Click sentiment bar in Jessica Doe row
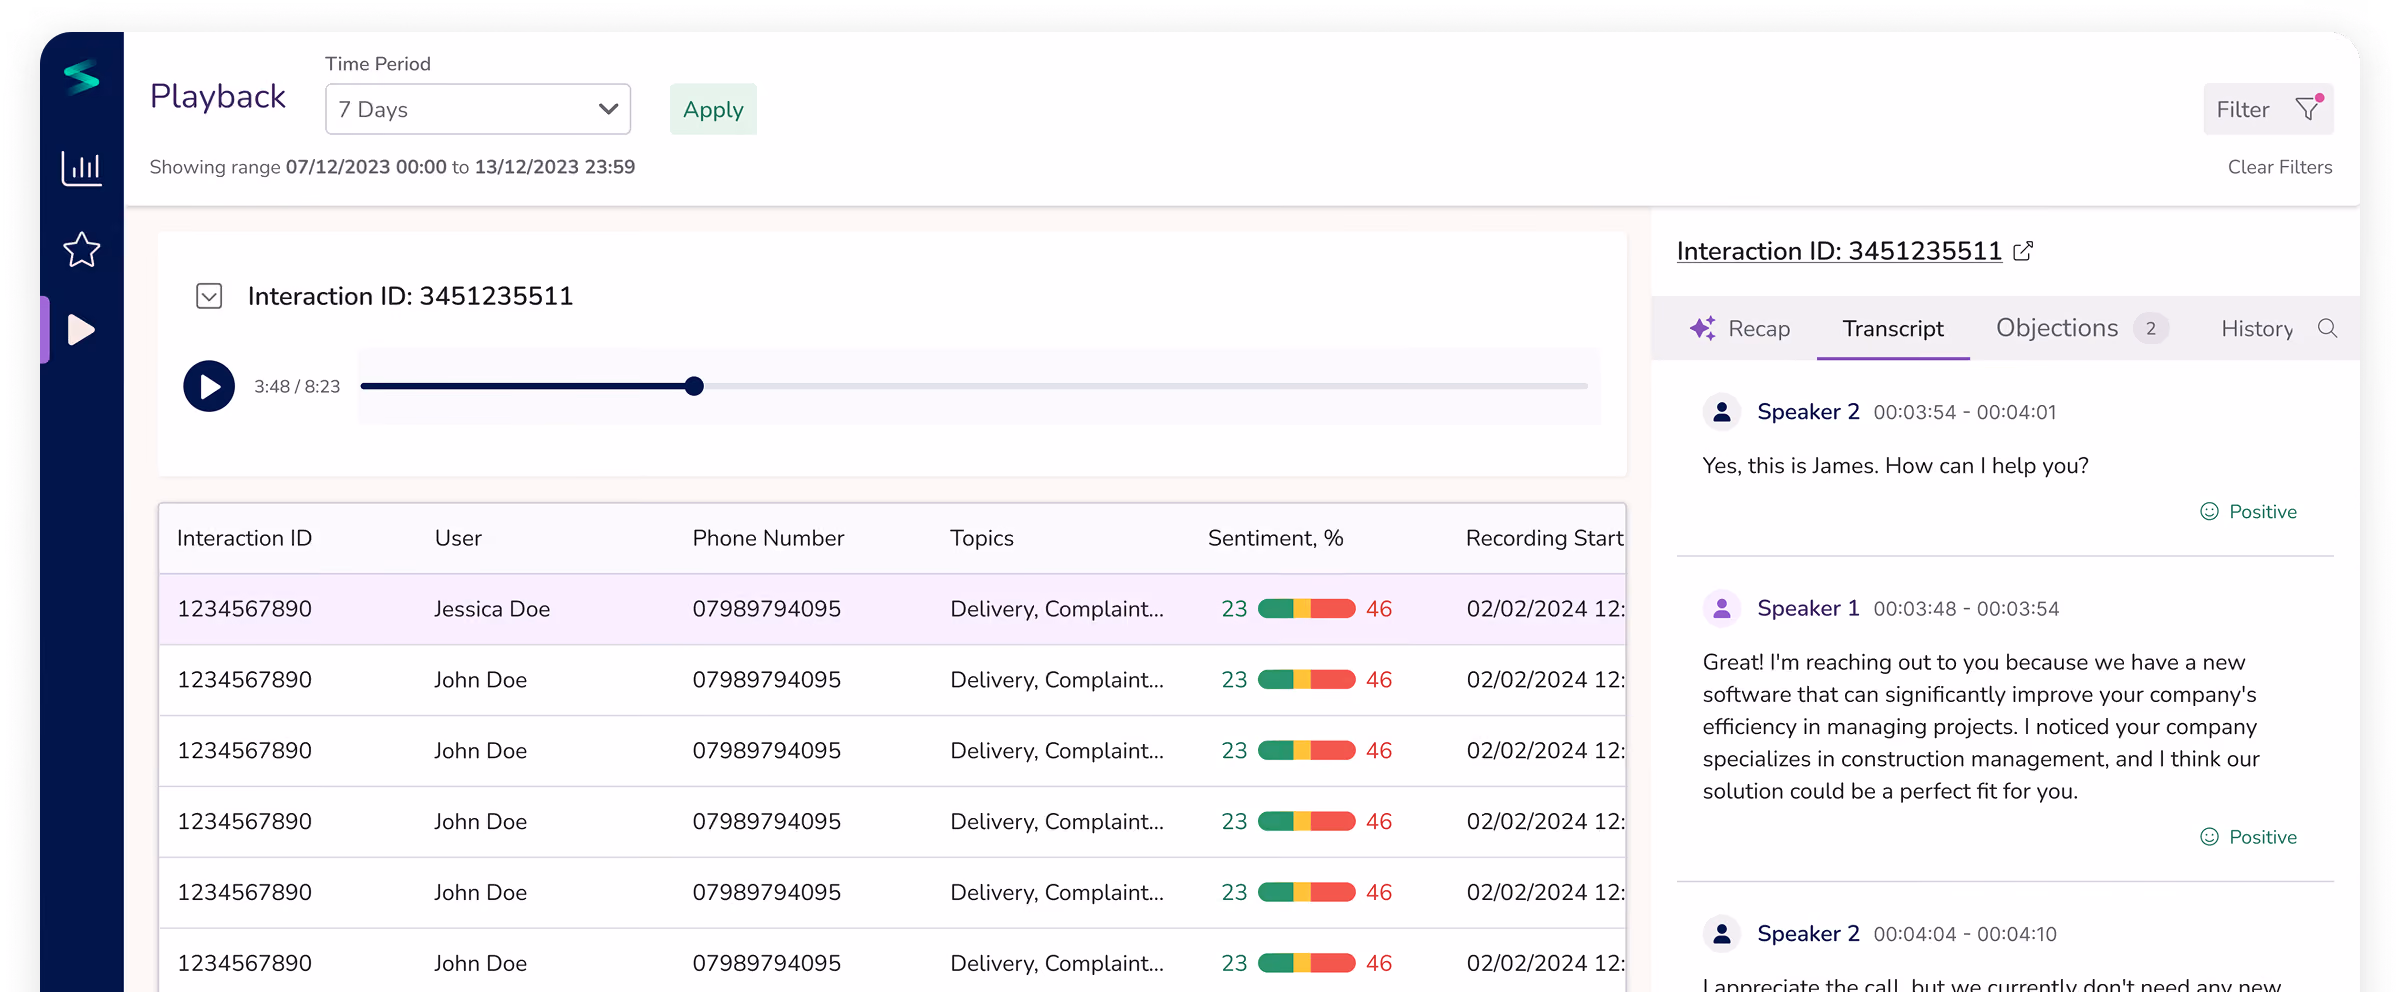2400x992 pixels. click(x=1306, y=609)
